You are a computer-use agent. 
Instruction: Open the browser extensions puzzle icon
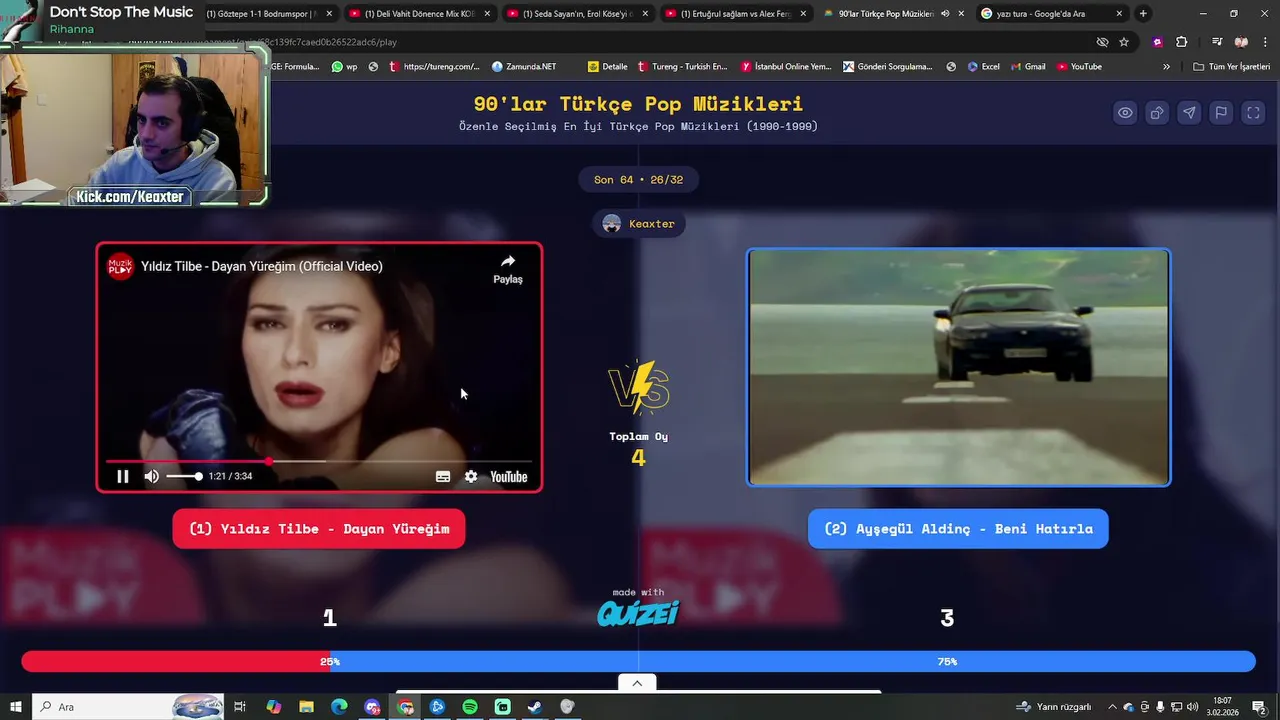1181,42
